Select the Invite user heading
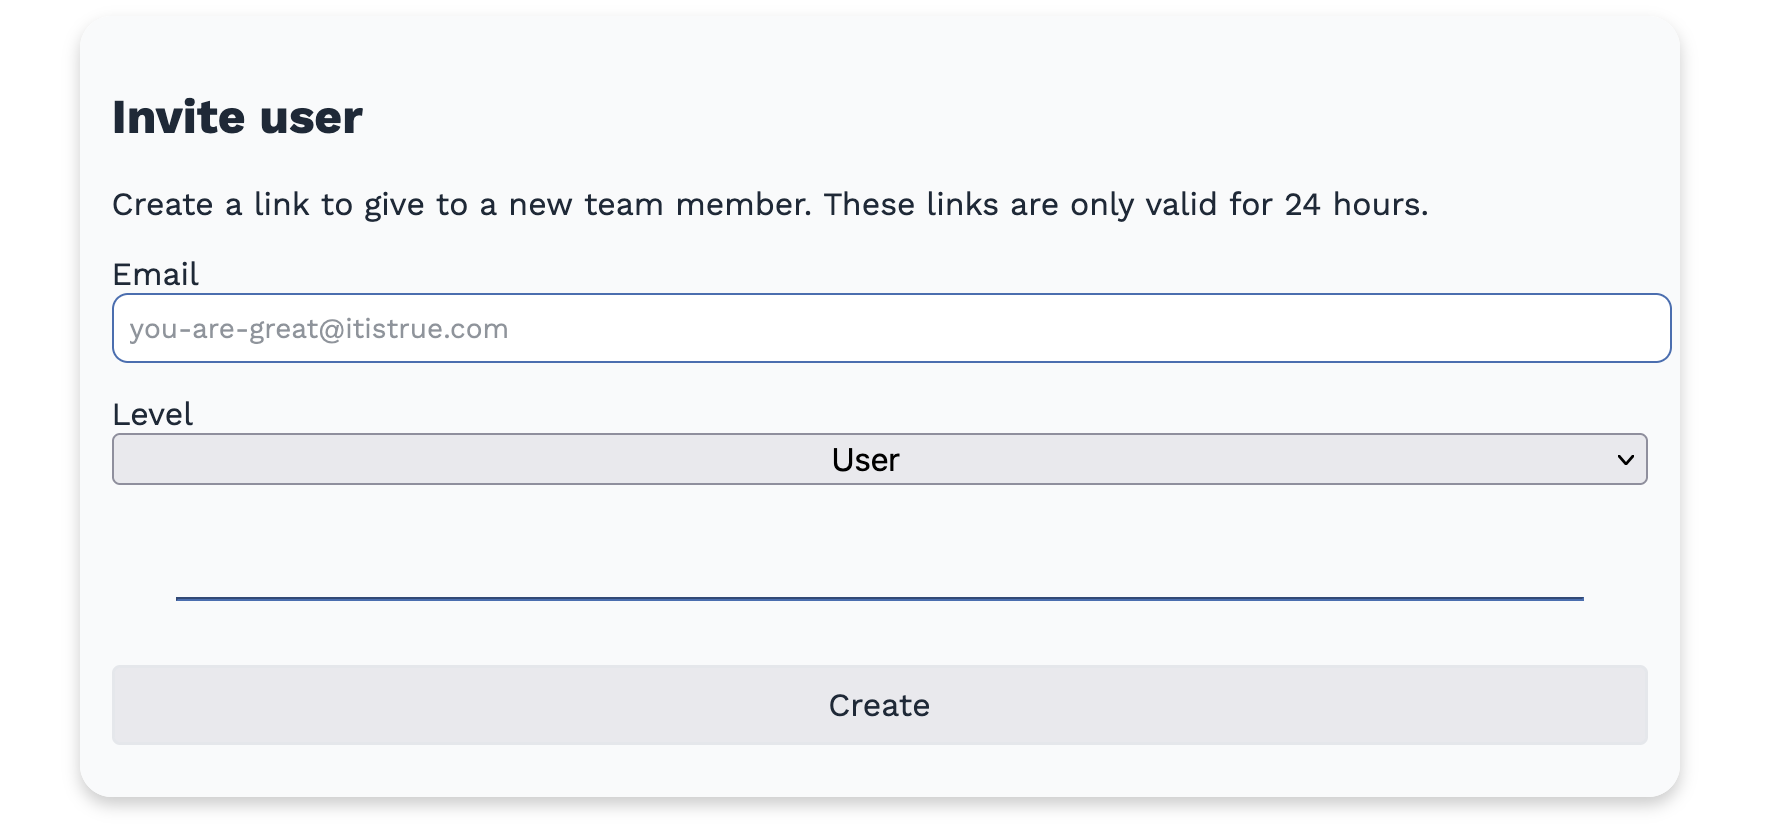Image resolution: width=1768 pixels, height=830 pixels. [x=237, y=117]
